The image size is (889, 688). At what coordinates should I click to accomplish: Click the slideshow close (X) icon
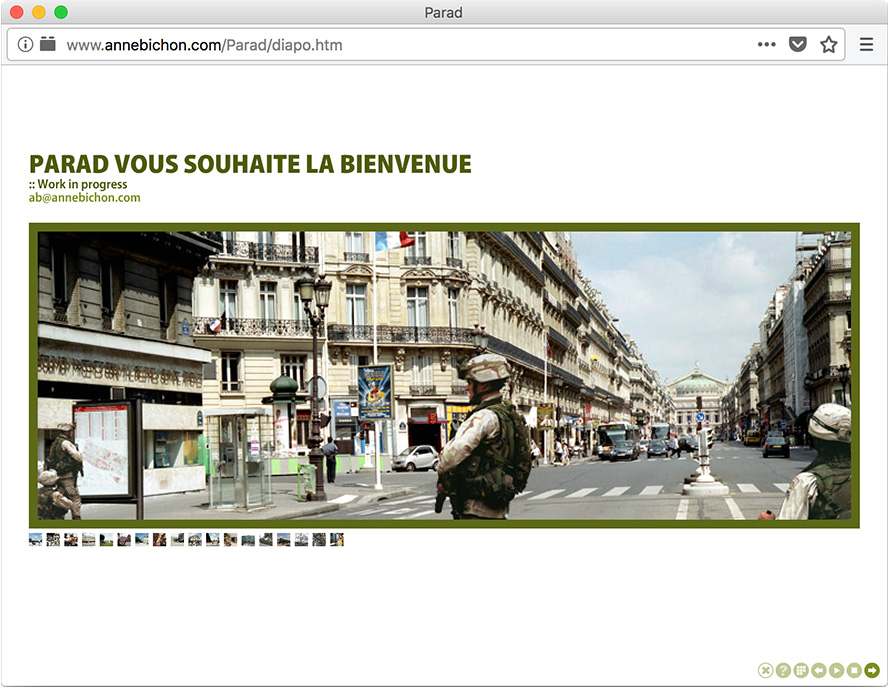[765, 670]
